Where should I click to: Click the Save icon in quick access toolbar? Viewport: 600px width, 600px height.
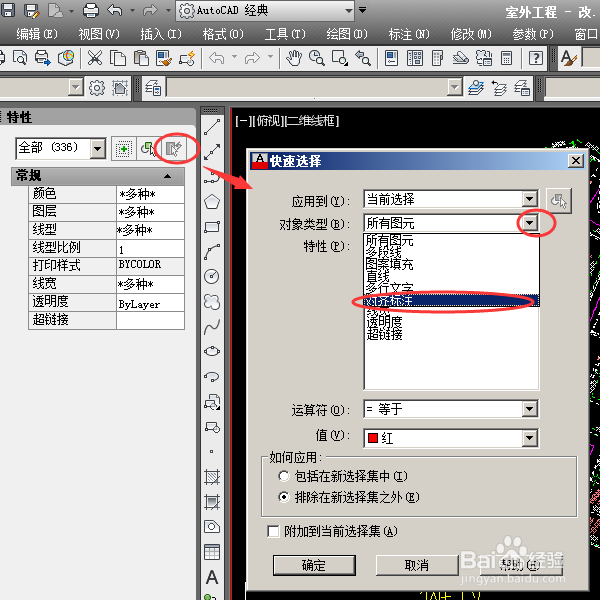[x=8, y=10]
